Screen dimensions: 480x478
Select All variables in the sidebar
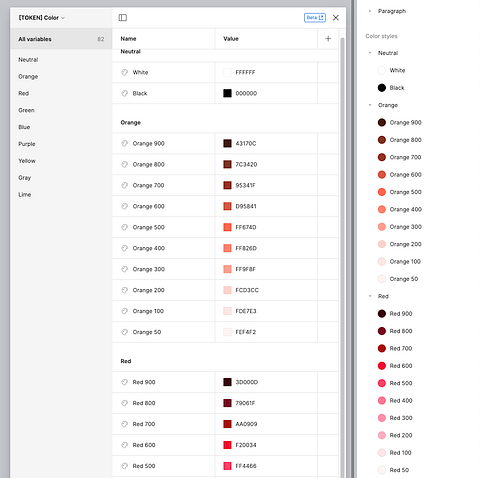coord(61,39)
